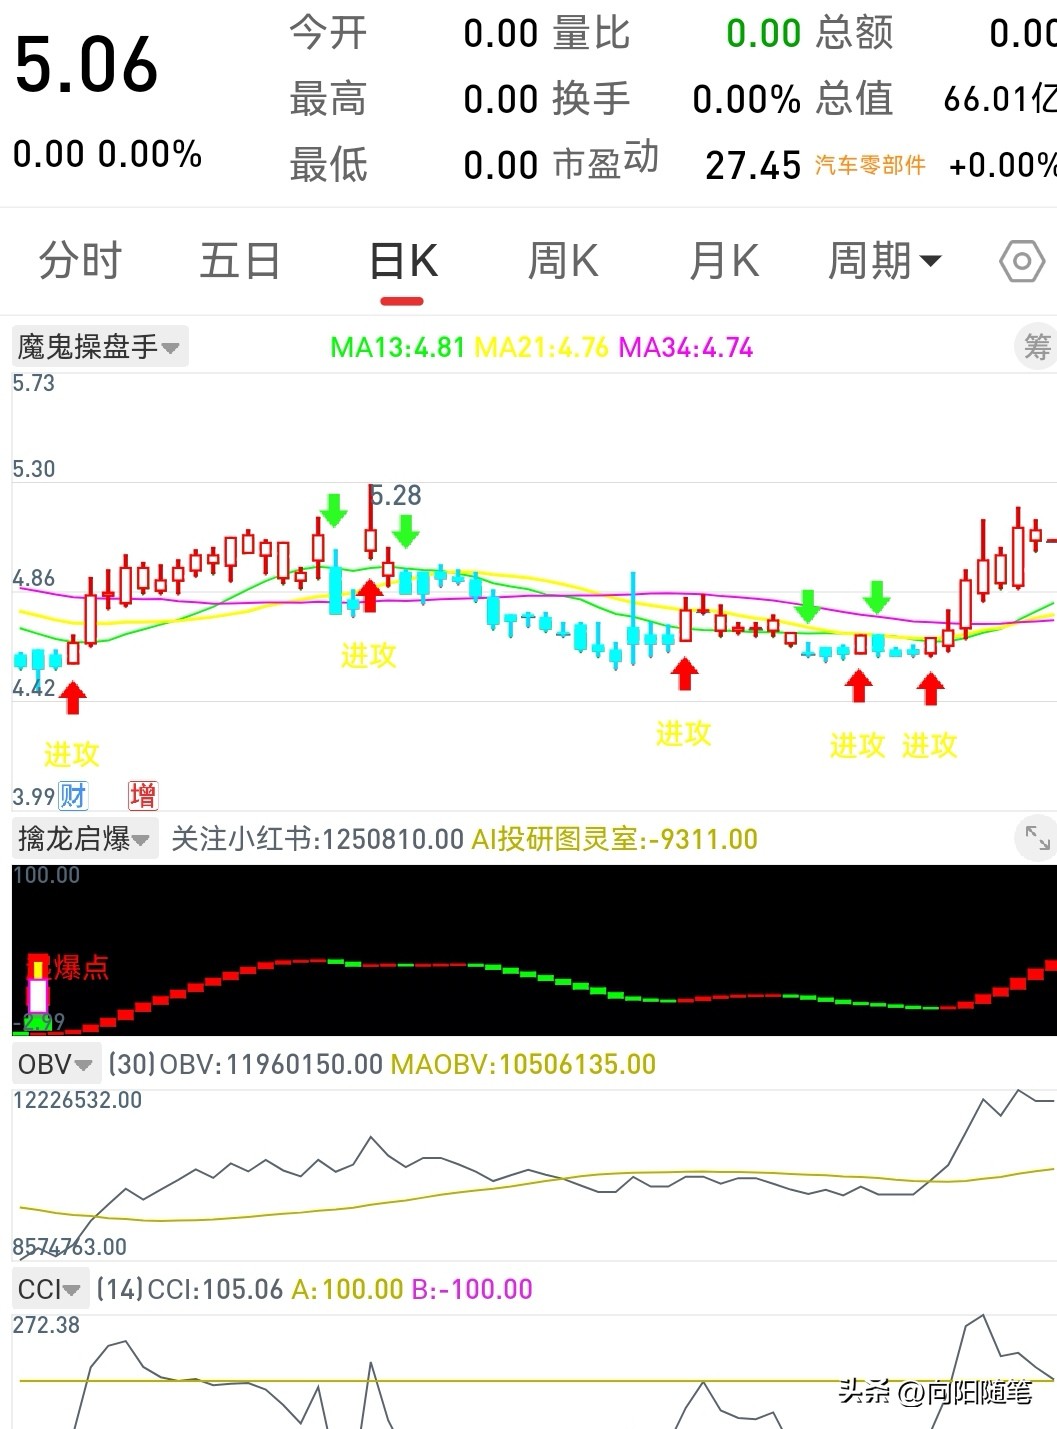
Task: Open the chart settings gear icon
Action: pyautogui.click(x=1020, y=261)
